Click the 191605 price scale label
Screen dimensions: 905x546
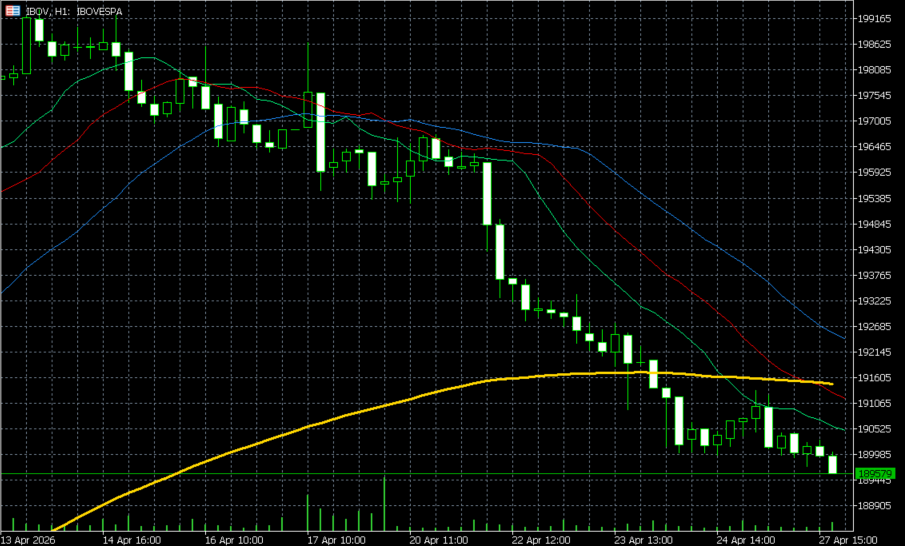point(874,377)
